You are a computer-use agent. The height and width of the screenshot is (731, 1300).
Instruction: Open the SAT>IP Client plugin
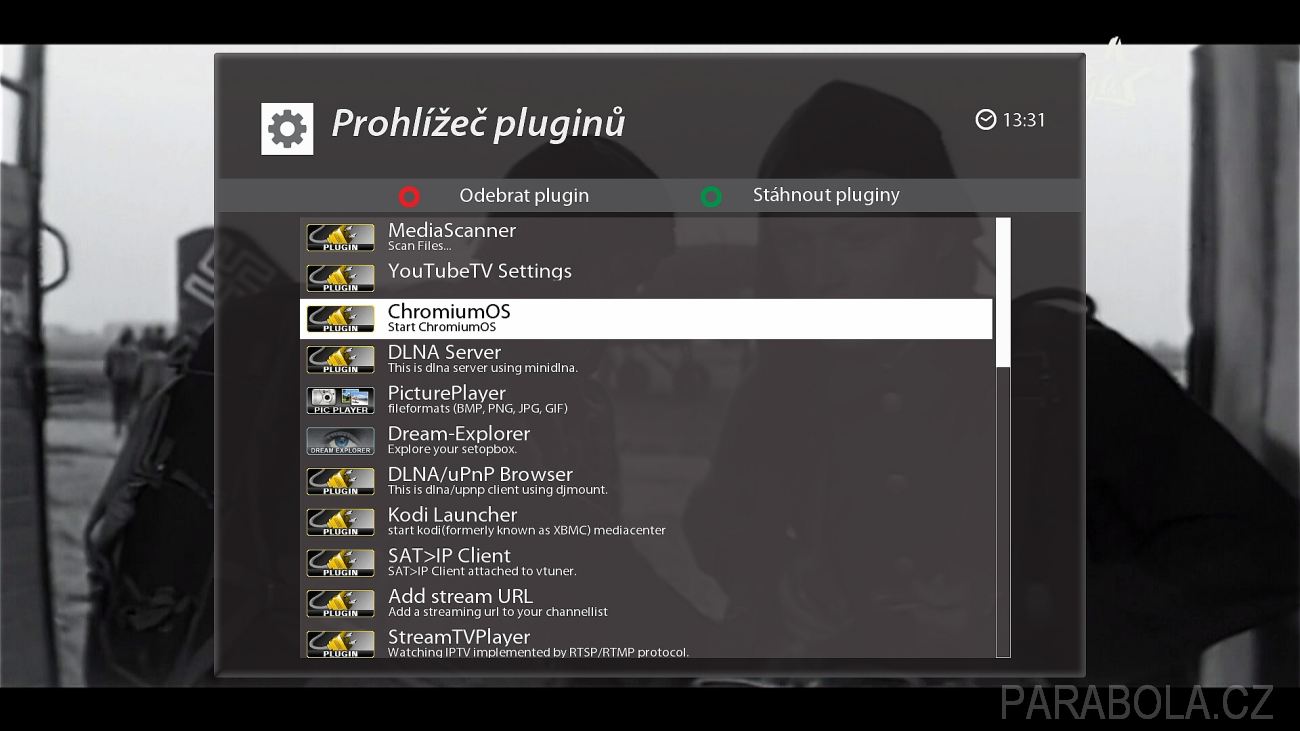(646, 563)
